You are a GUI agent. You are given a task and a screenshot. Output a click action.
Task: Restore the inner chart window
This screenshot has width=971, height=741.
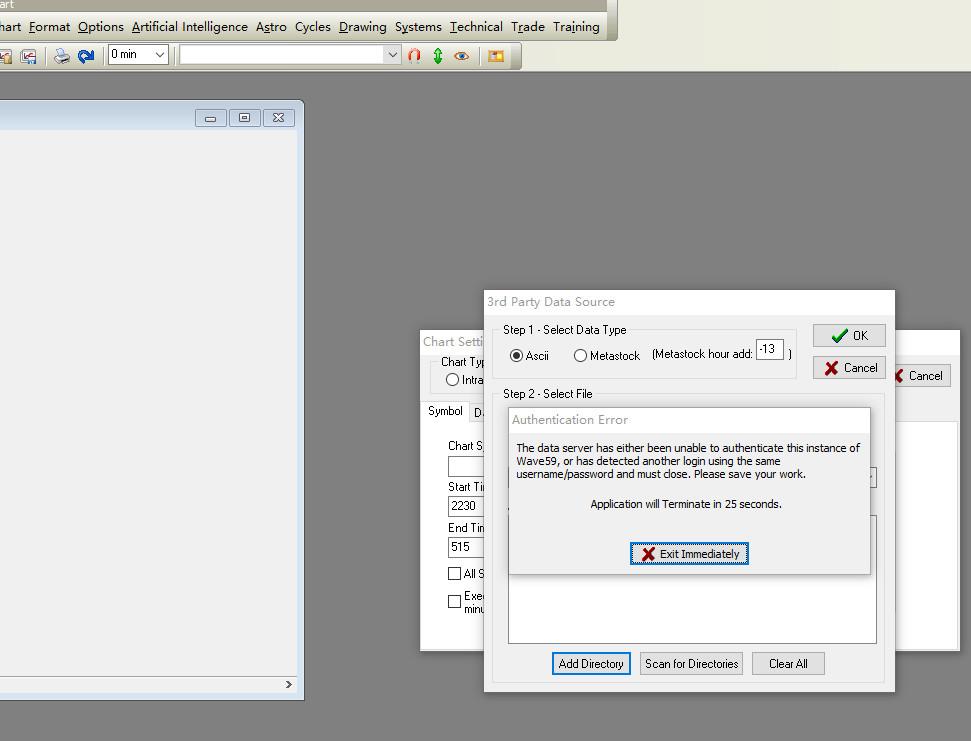click(x=244, y=118)
